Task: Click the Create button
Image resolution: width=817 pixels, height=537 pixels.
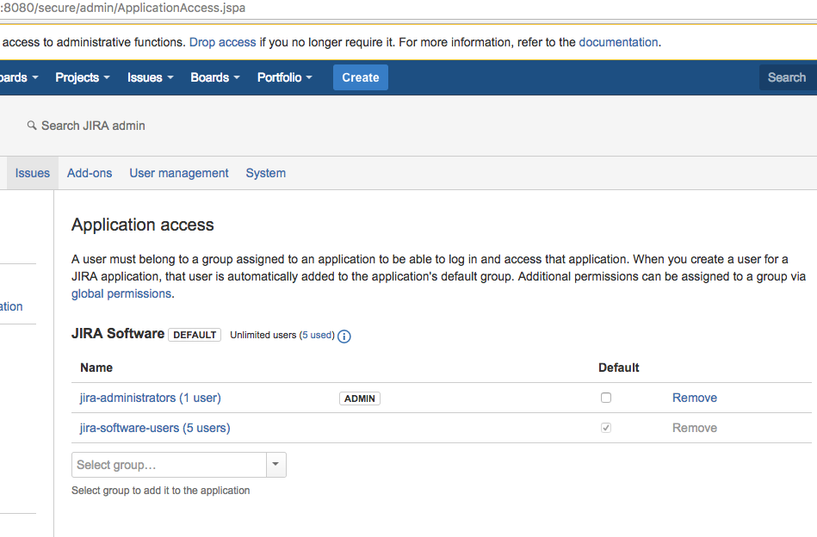Action: 361,78
